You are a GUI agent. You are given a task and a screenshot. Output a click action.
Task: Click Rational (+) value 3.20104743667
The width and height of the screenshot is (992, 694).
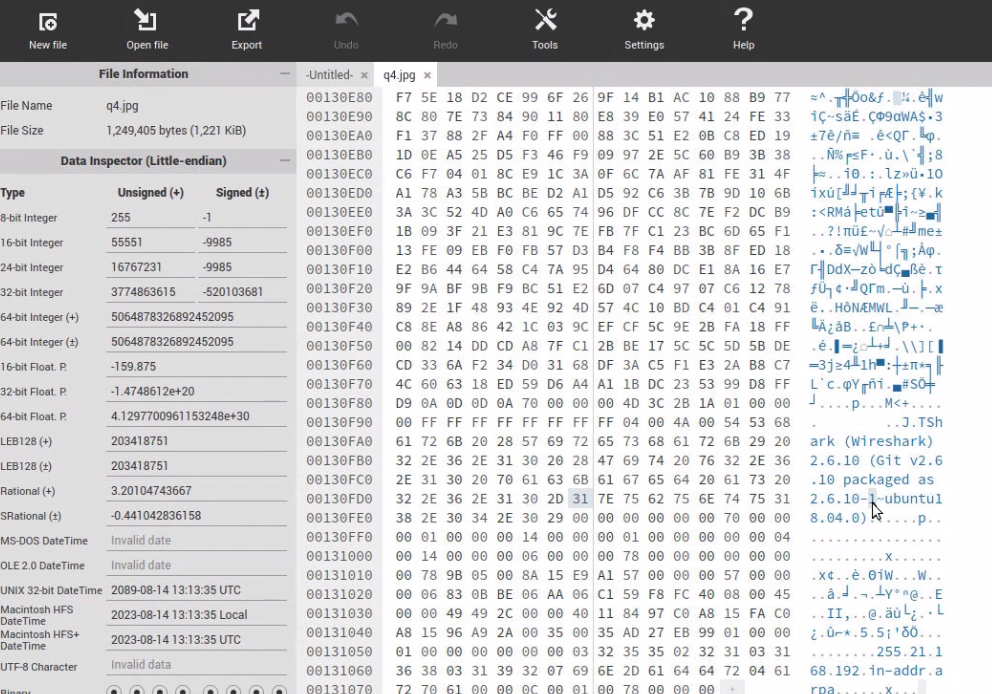pos(196,491)
